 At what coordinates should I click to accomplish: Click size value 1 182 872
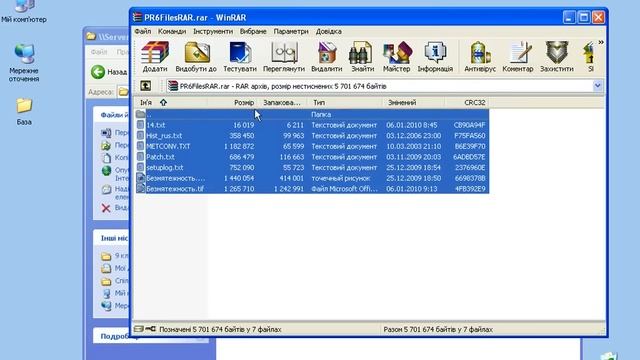click(239, 146)
